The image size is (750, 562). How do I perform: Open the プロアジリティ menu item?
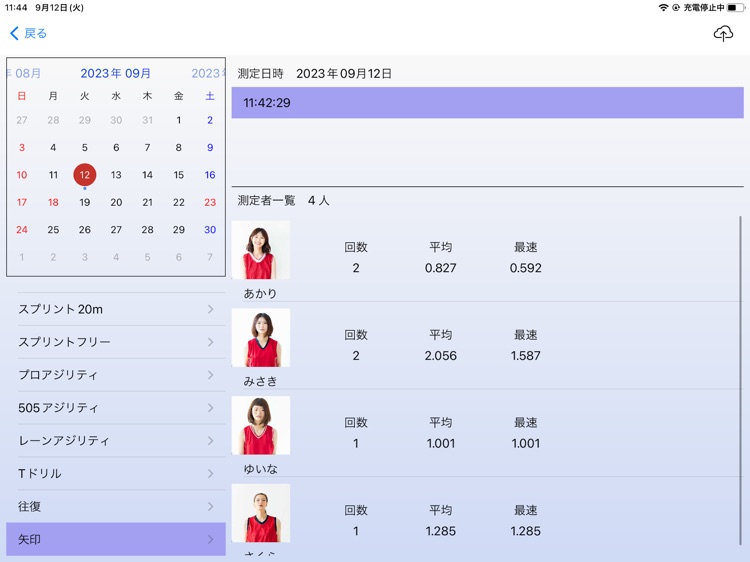coord(116,375)
